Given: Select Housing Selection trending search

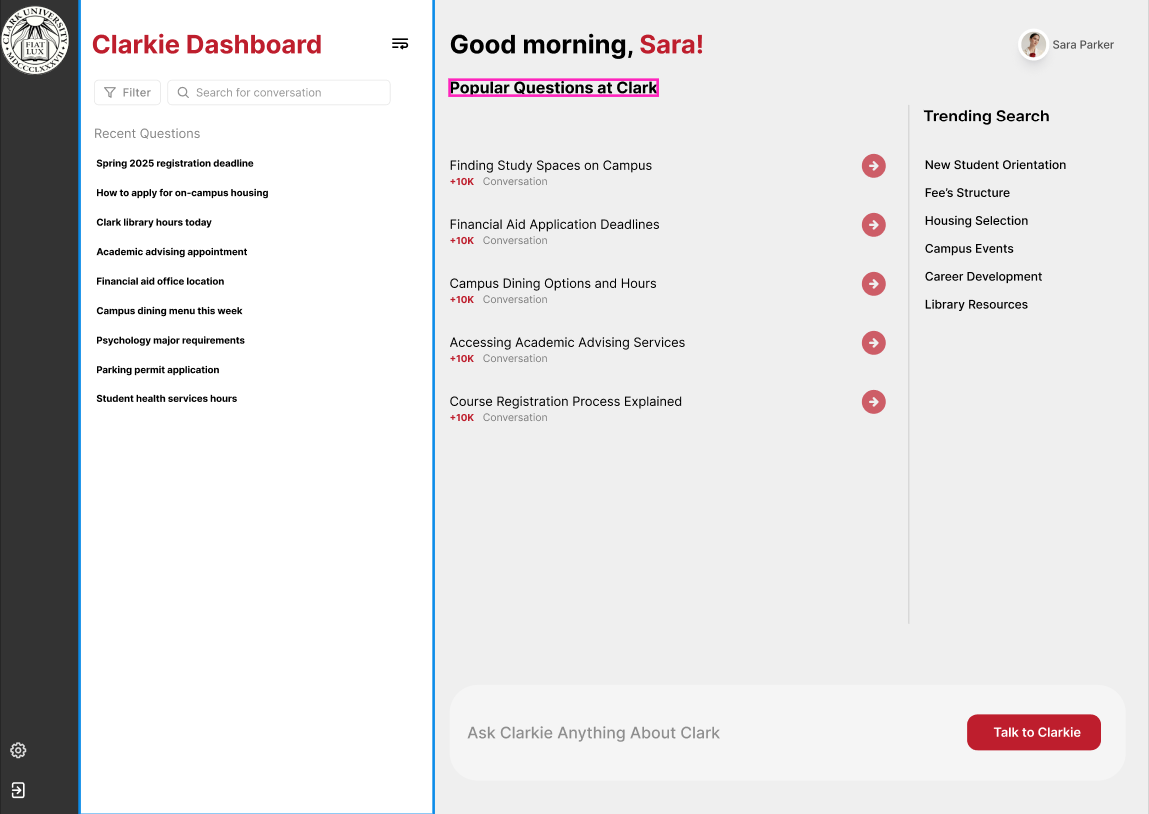Looking at the screenshot, I should click(x=976, y=221).
